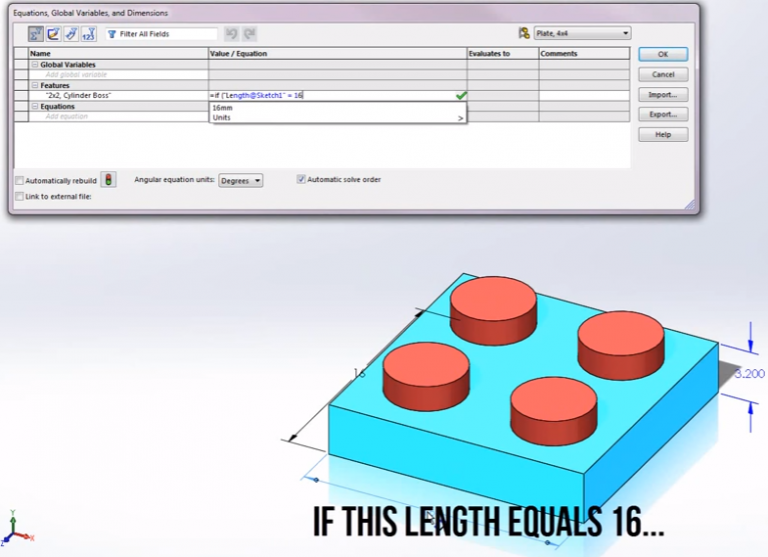Viewport: 768px width, 557px height.
Task: Select the 16mm suggestion in popup
Action: point(223,107)
